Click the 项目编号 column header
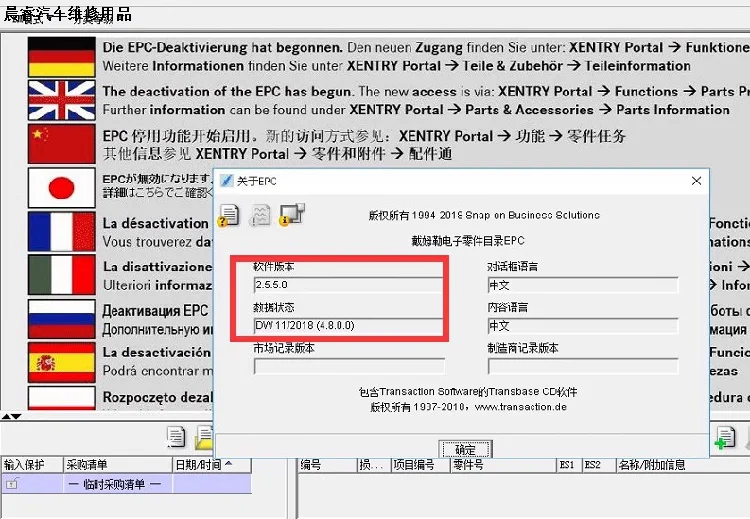Image resolution: width=750 pixels, height=519 pixels. [420, 464]
